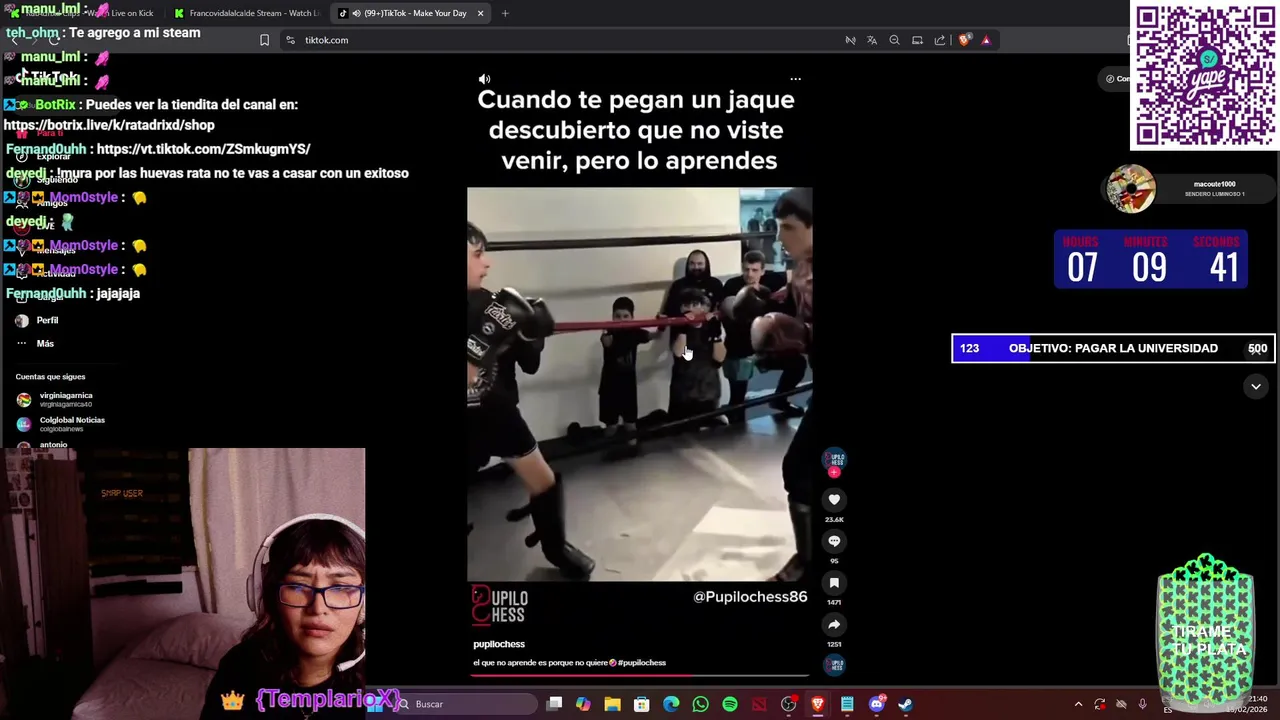
Task: Bookmark page with address bar bookmark icon
Action: click(x=264, y=40)
